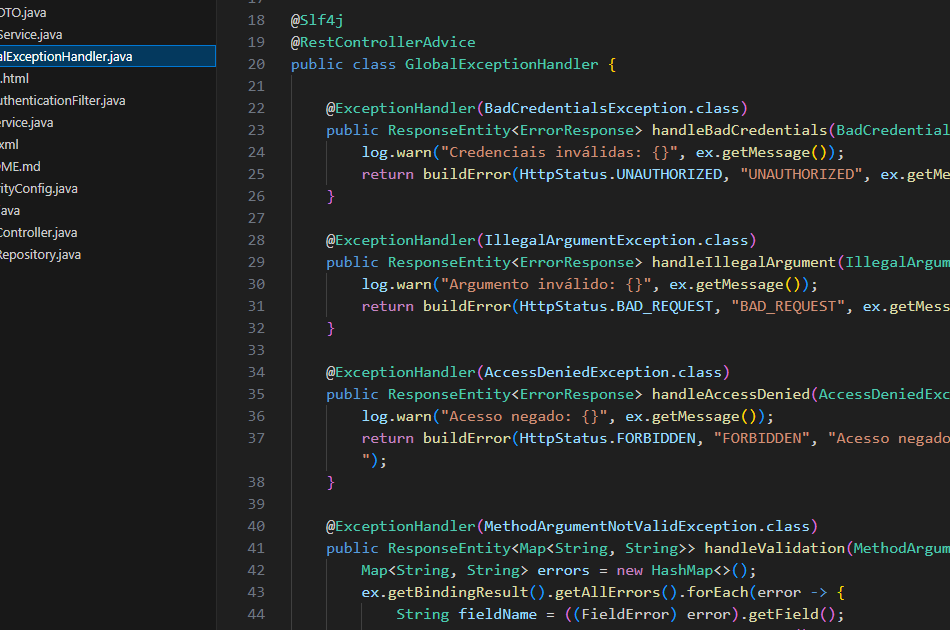Open the SecurityConfig.java file

pyautogui.click(x=39, y=189)
